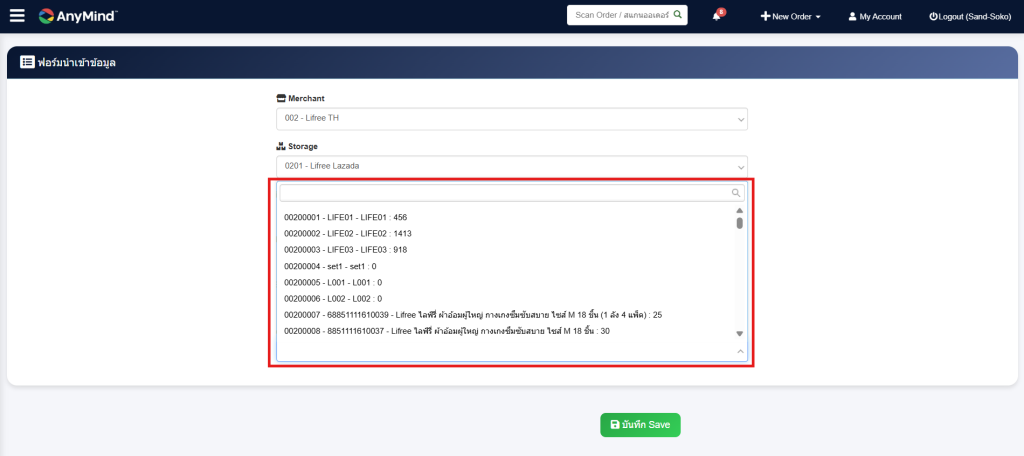Open the notifications bell
The image size is (1024, 456).
(x=717, y=16)
